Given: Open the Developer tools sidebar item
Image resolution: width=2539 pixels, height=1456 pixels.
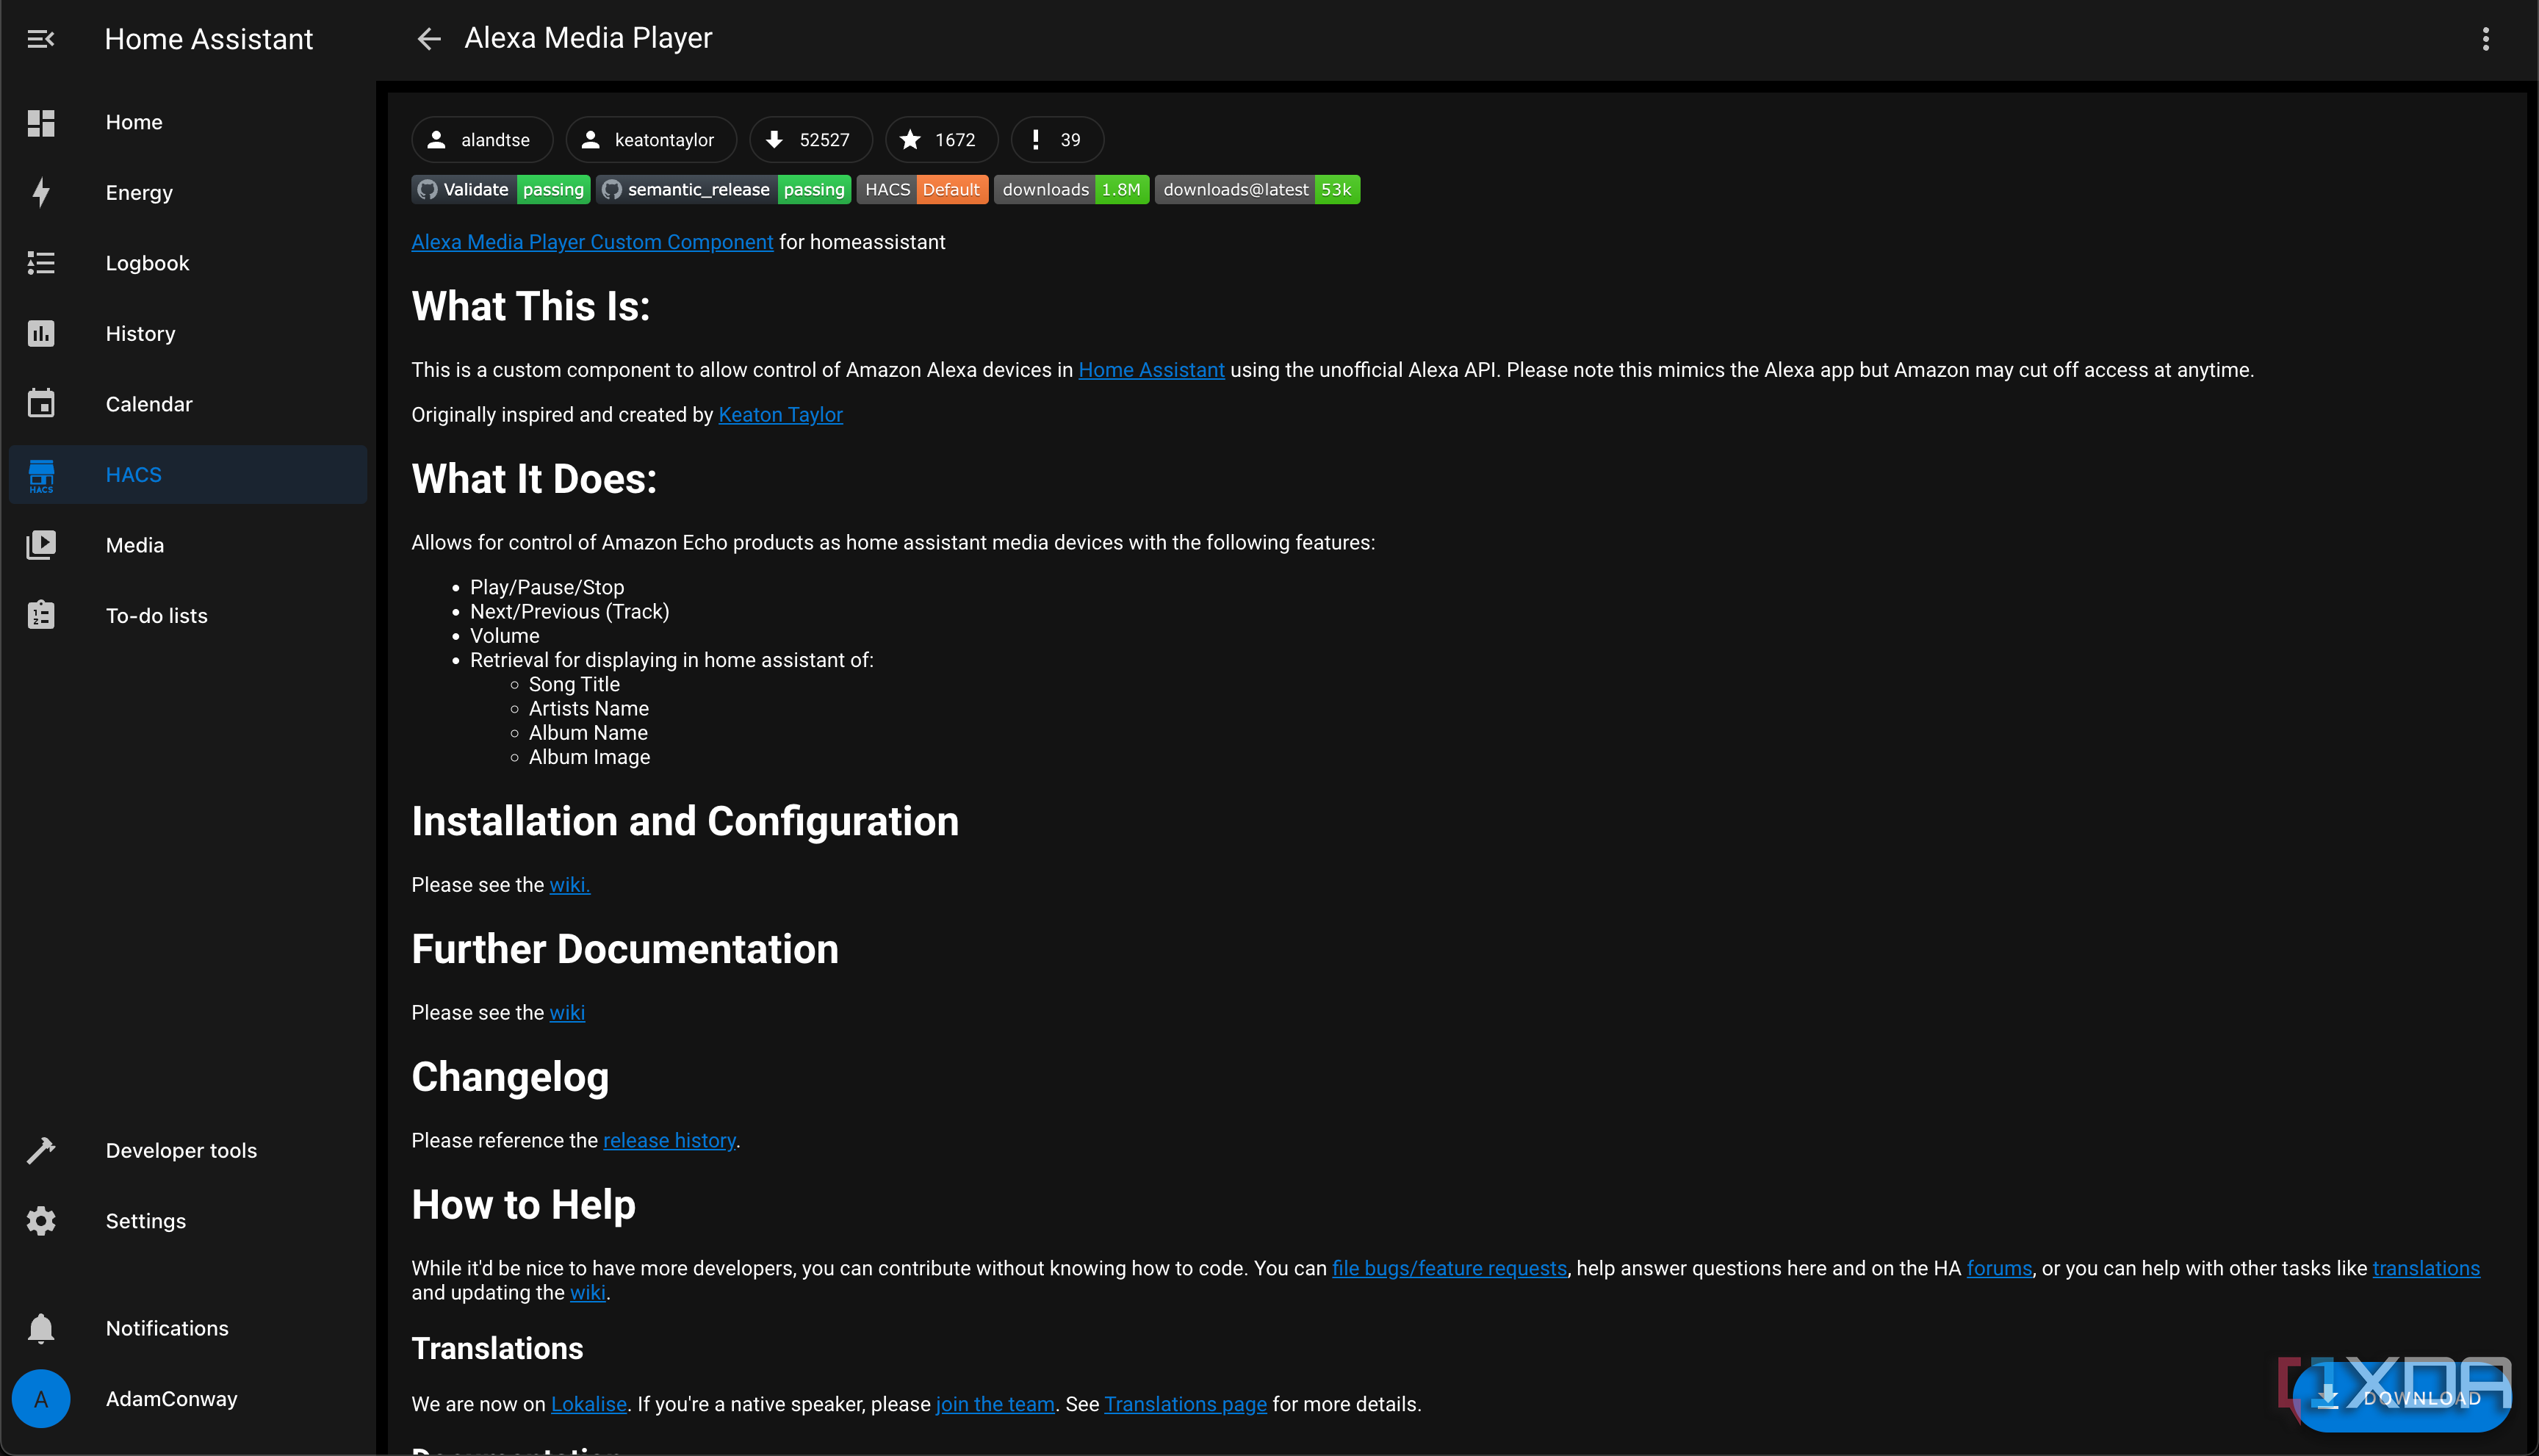Looking at the screenshot, I should point(188,1151).
